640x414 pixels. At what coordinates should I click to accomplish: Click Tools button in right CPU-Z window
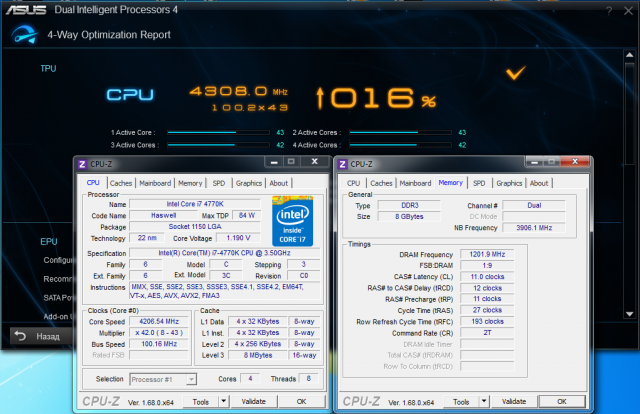[461, 402]
